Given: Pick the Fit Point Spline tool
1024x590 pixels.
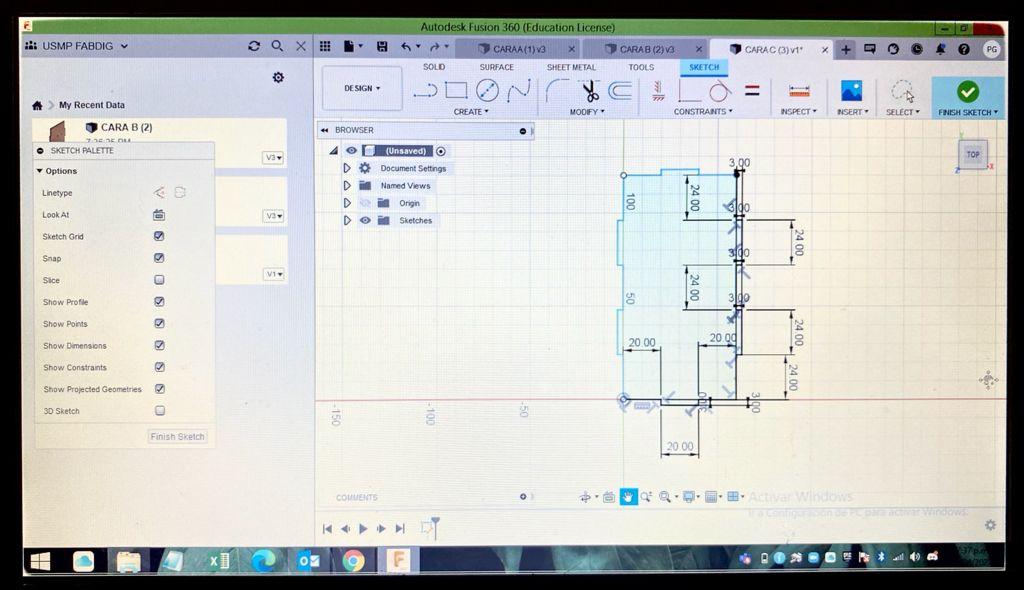Looking at the screenshot, I should (x=519, y=91).
